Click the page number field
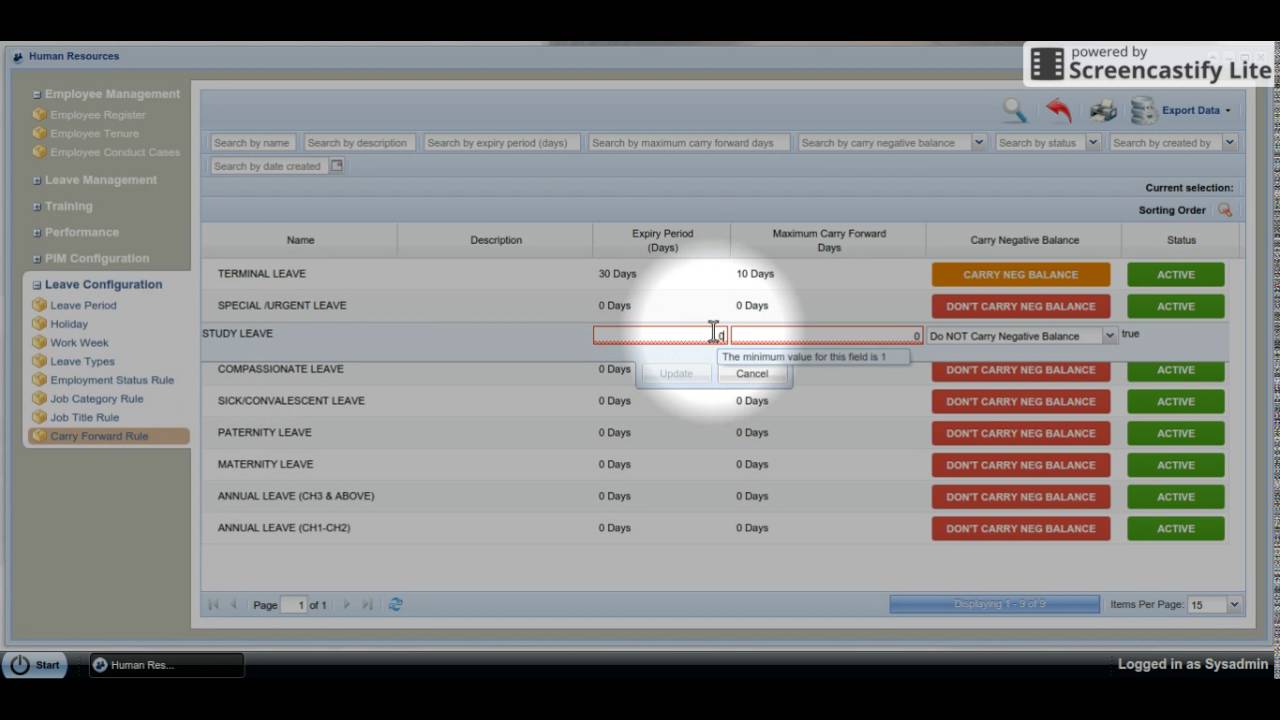The image size is (1280, 720). click(x=294, y=605)
